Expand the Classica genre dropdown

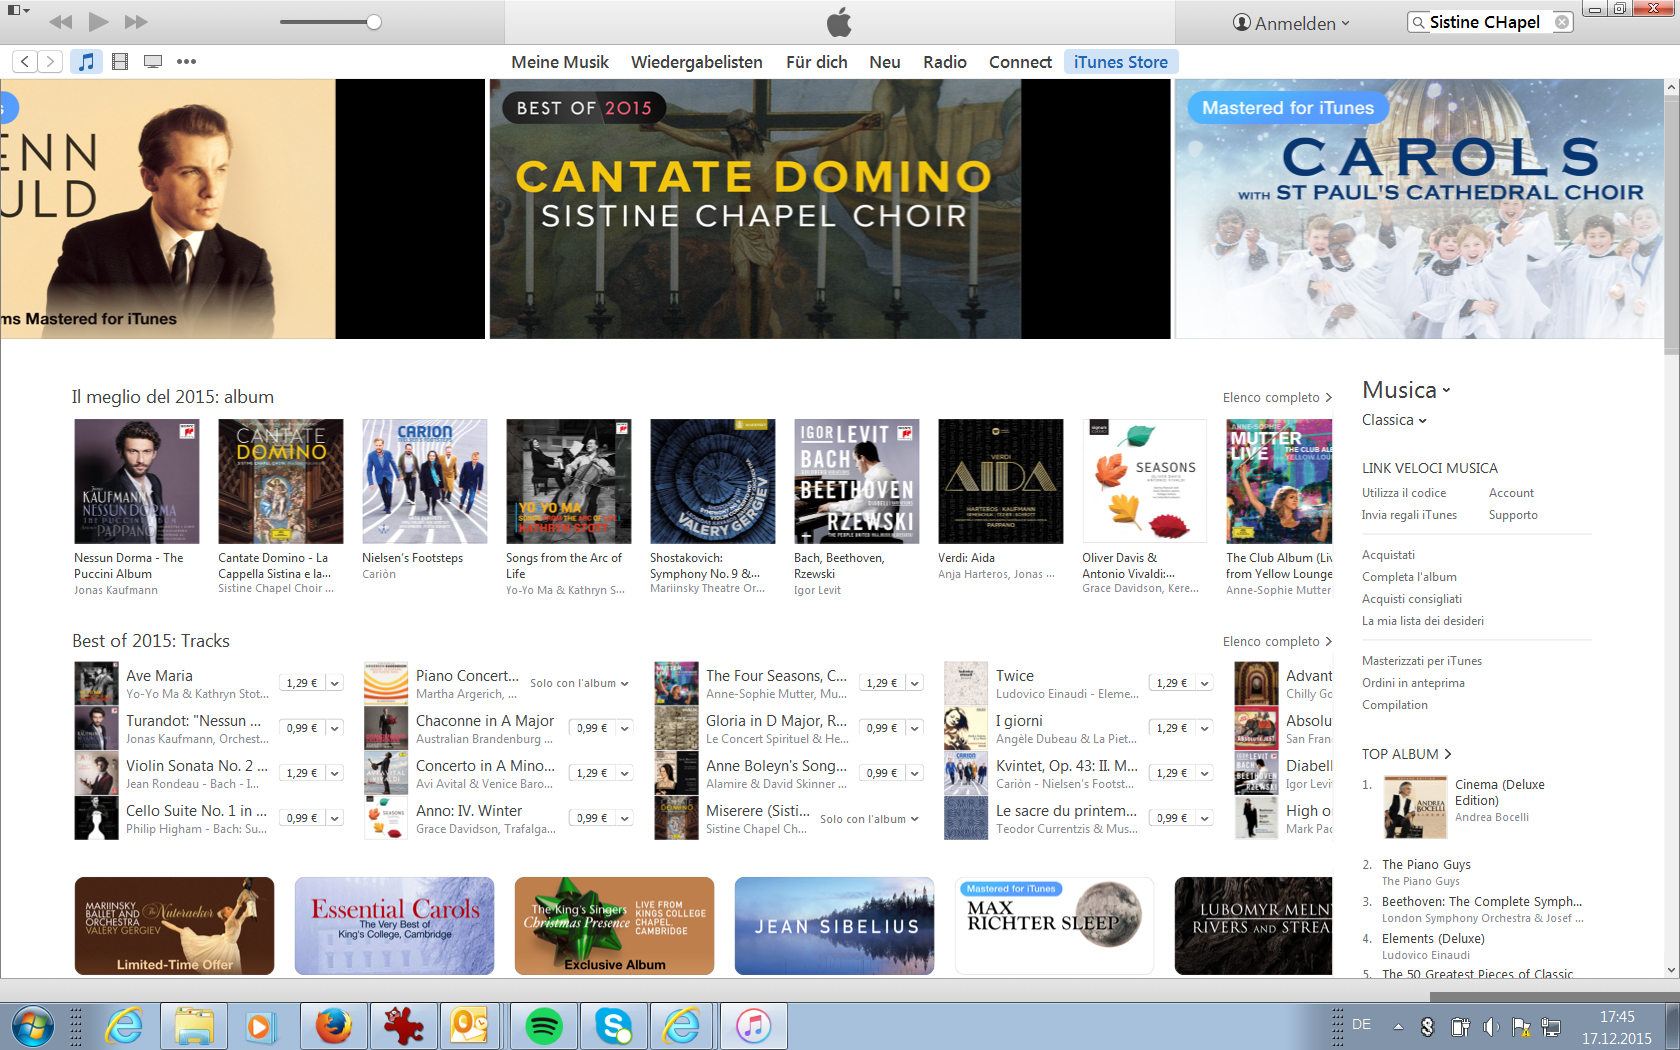[x=1394, y=420]
